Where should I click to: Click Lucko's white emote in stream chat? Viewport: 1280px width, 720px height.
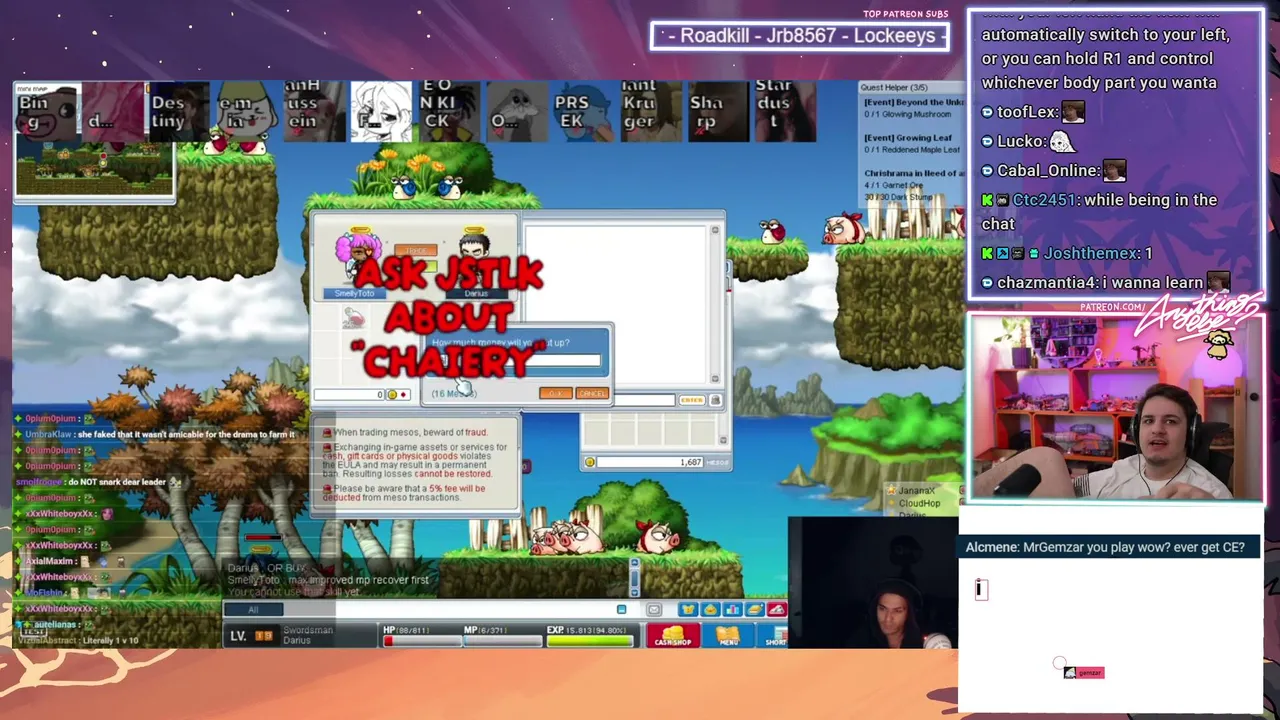click(1061, 141)
